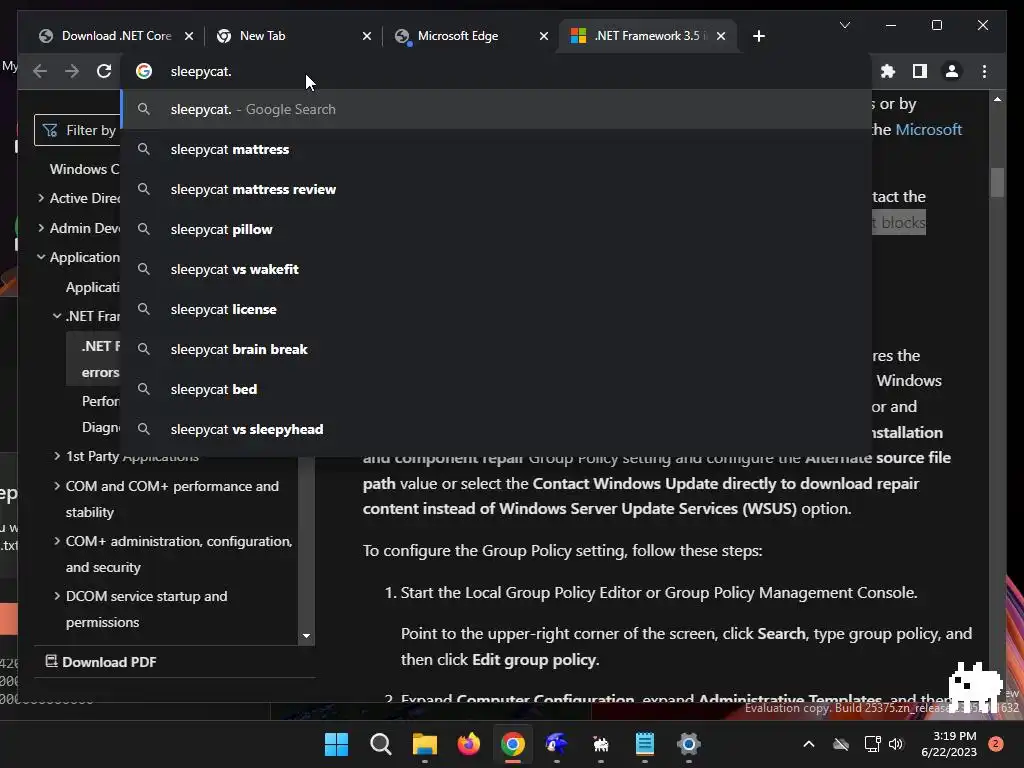Open the Windows Start menu
1024x768 pixels.
[x=336, y=744]
